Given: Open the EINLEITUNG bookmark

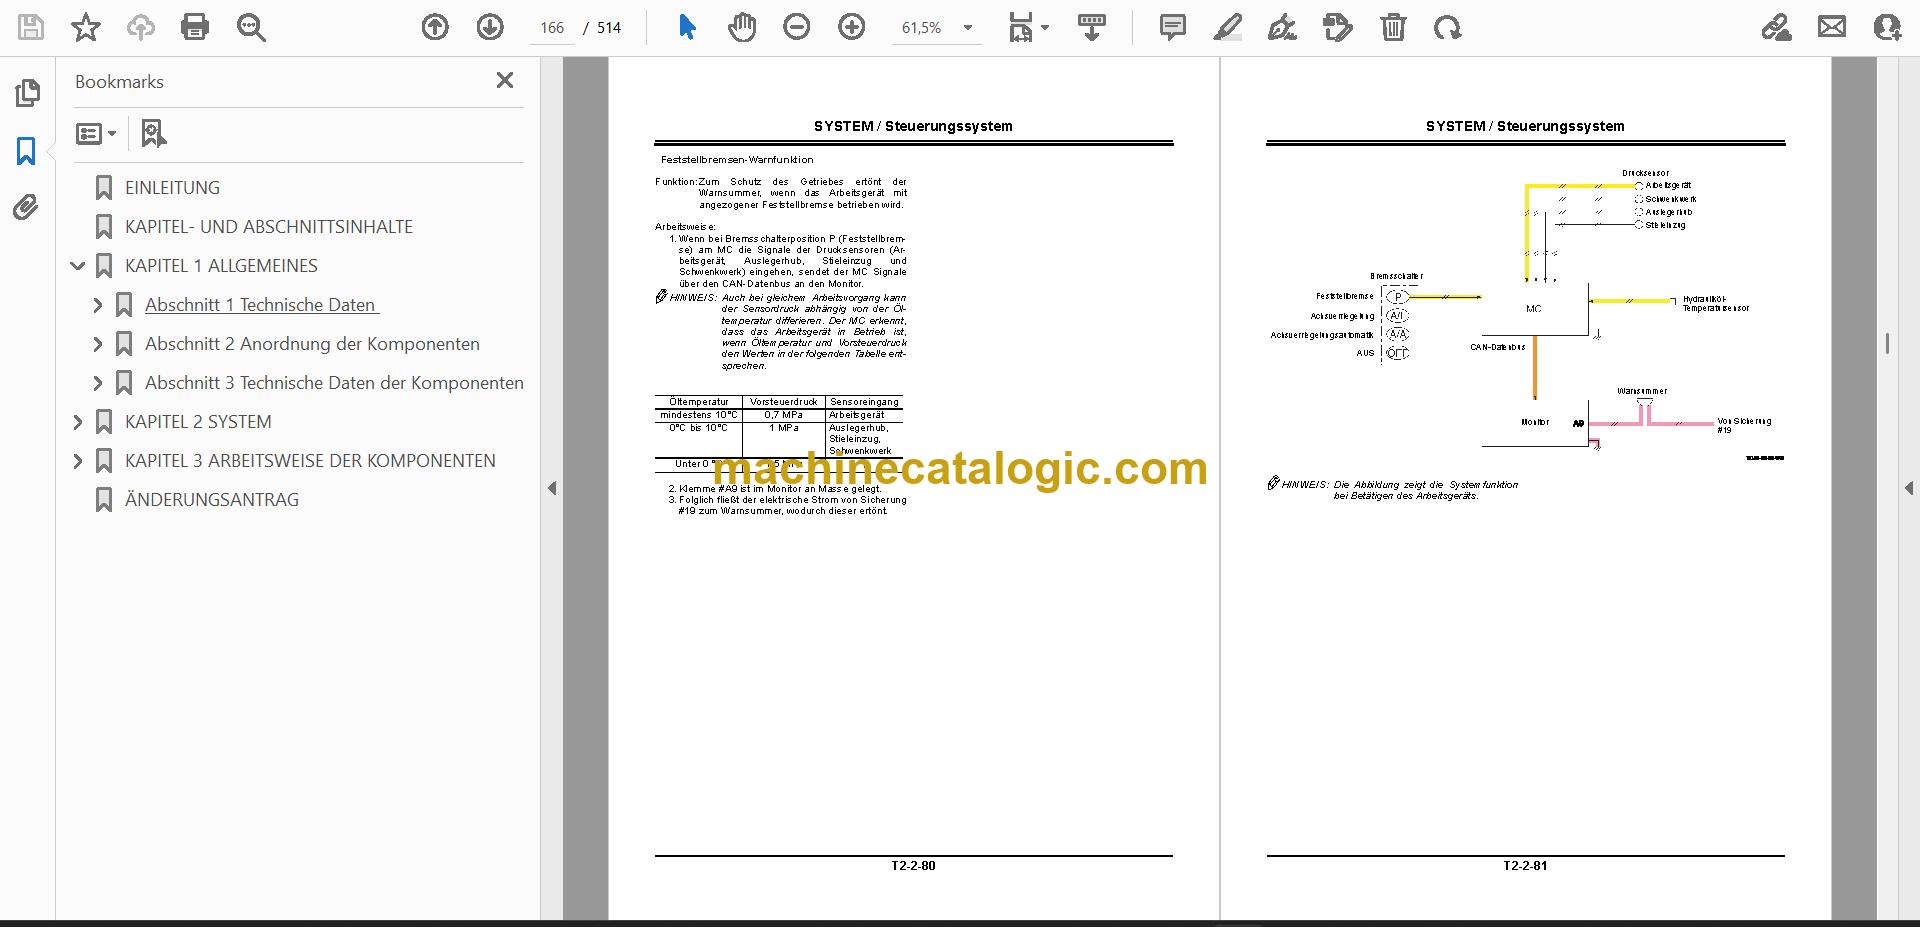Looking at the screenshot, I should click(x=172, y=188).
